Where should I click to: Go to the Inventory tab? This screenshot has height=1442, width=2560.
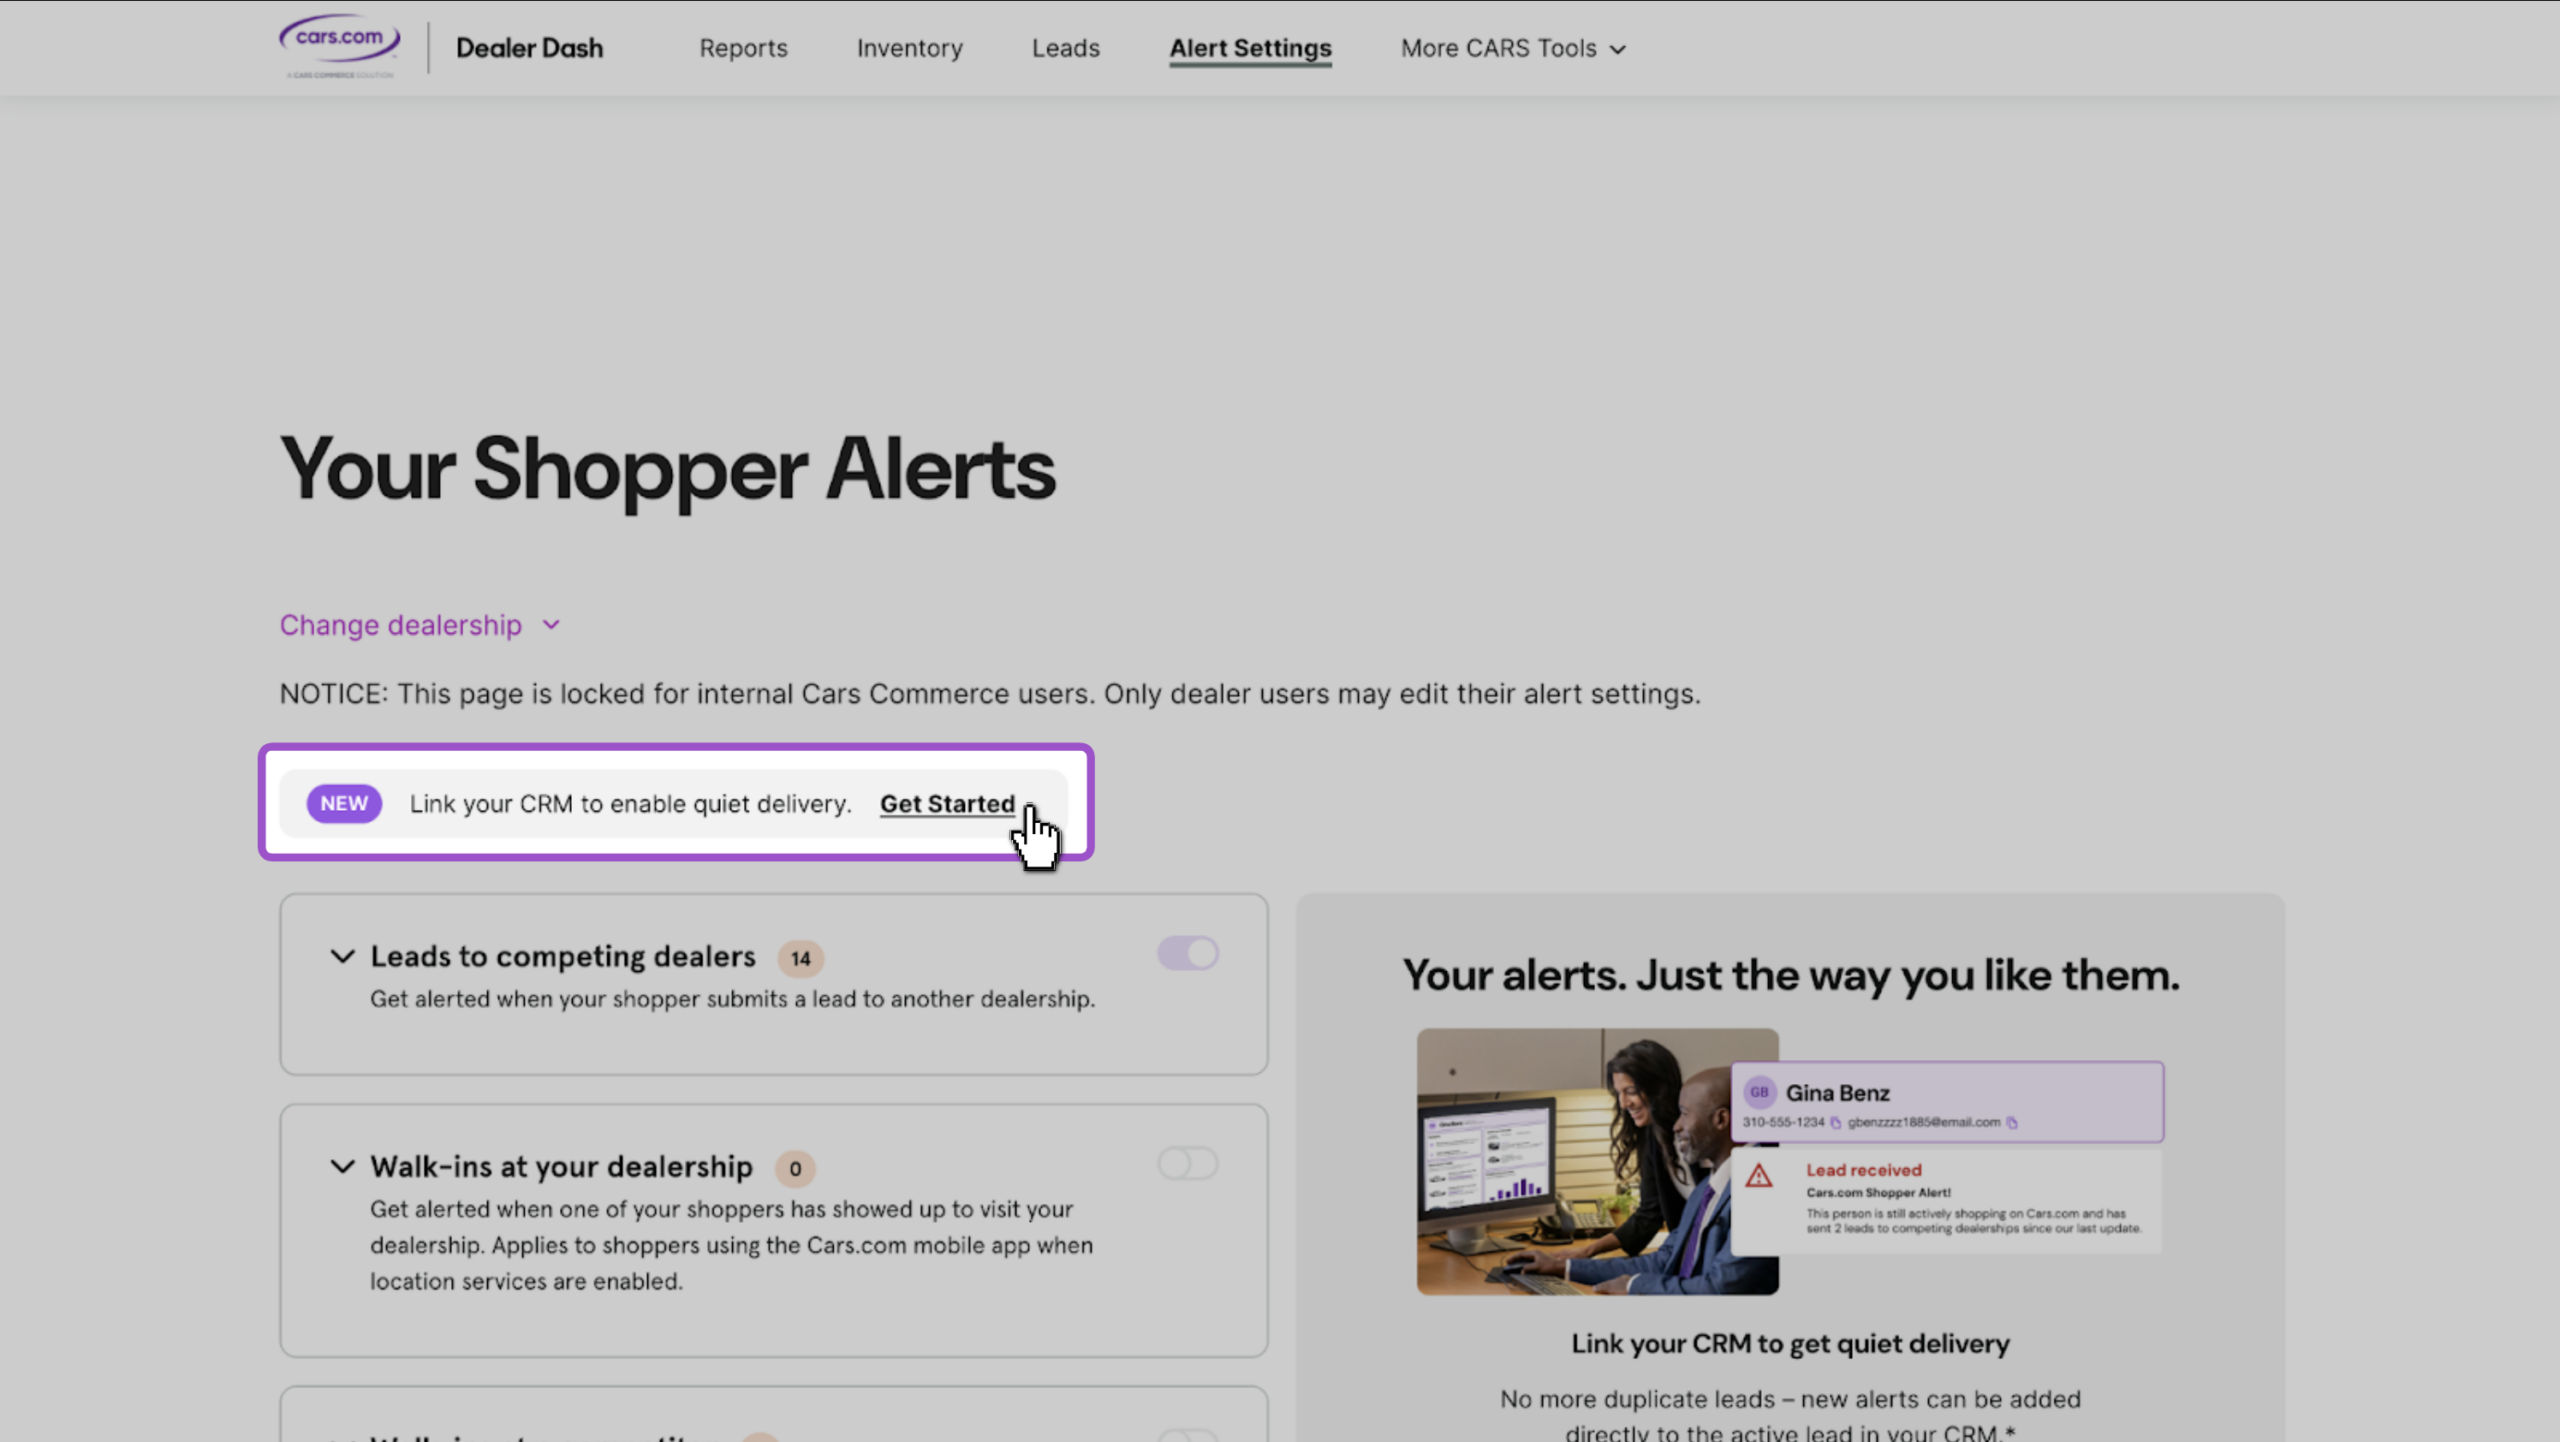tap(909, 48)
